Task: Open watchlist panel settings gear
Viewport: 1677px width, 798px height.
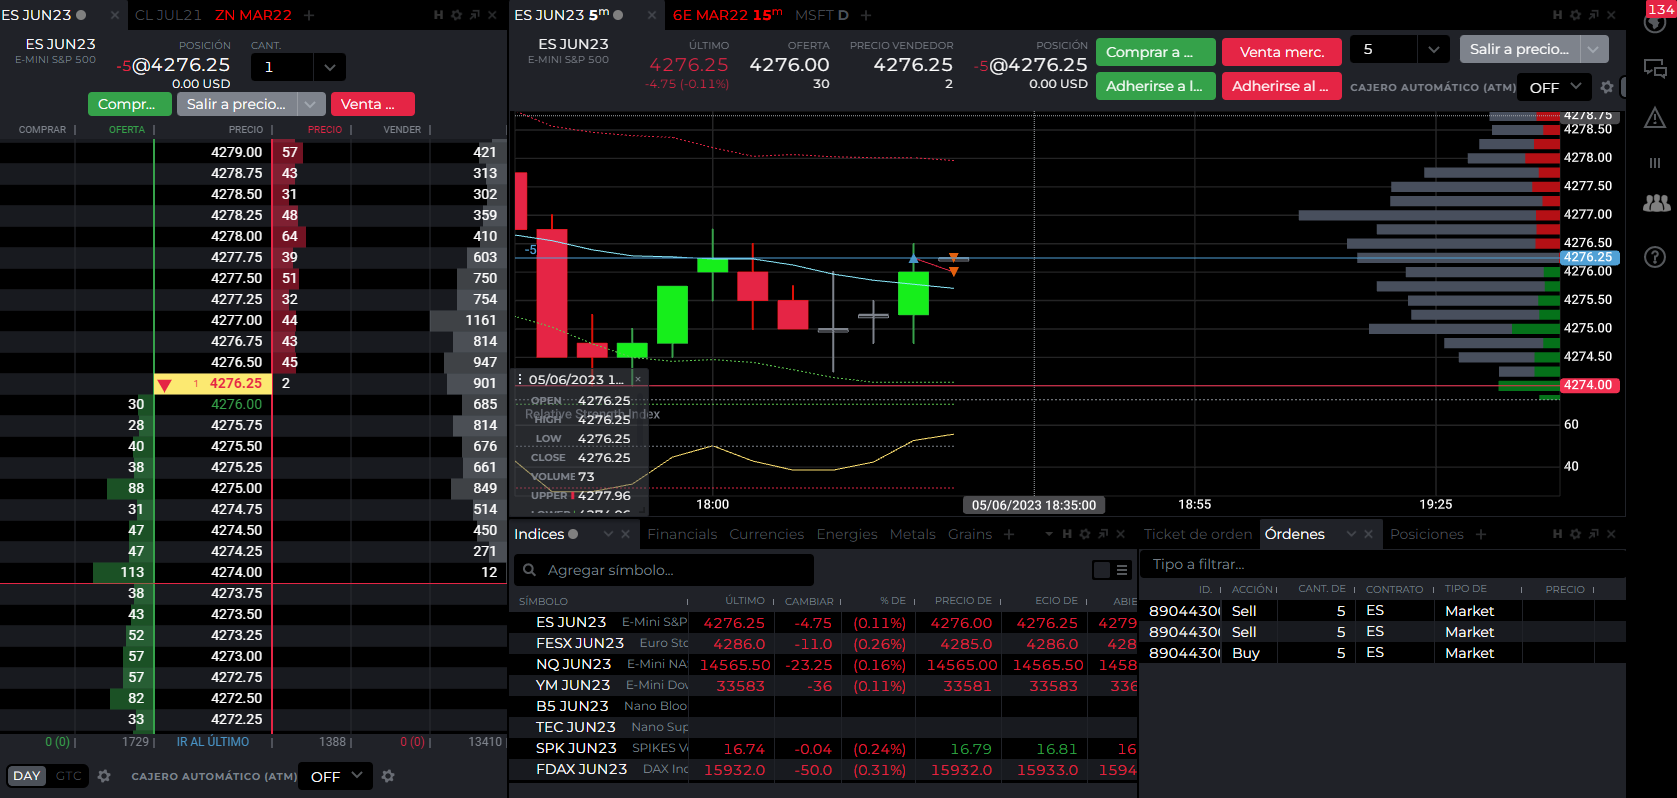Action: pos(1085,534)
